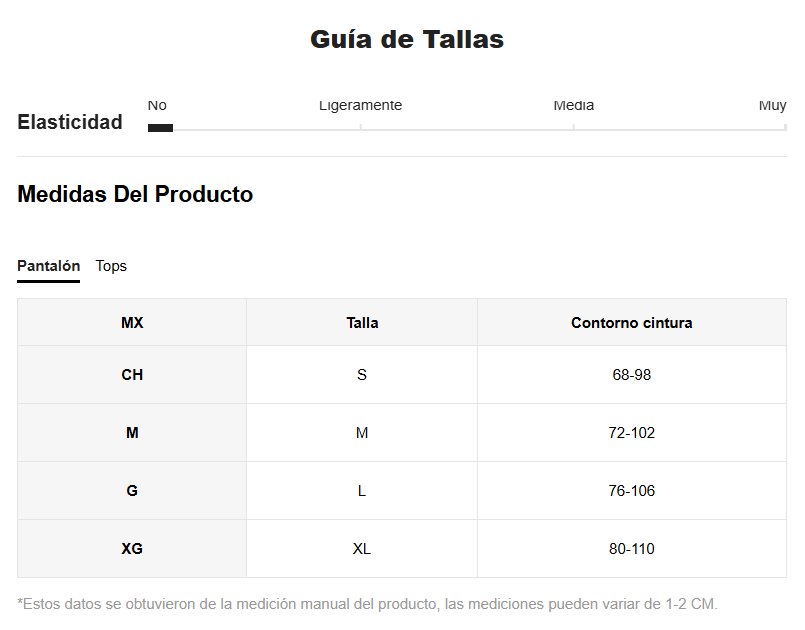The image size is (805, 630).
Task: Click the XL cell in the Talla column
Action: tap(362, 549)
